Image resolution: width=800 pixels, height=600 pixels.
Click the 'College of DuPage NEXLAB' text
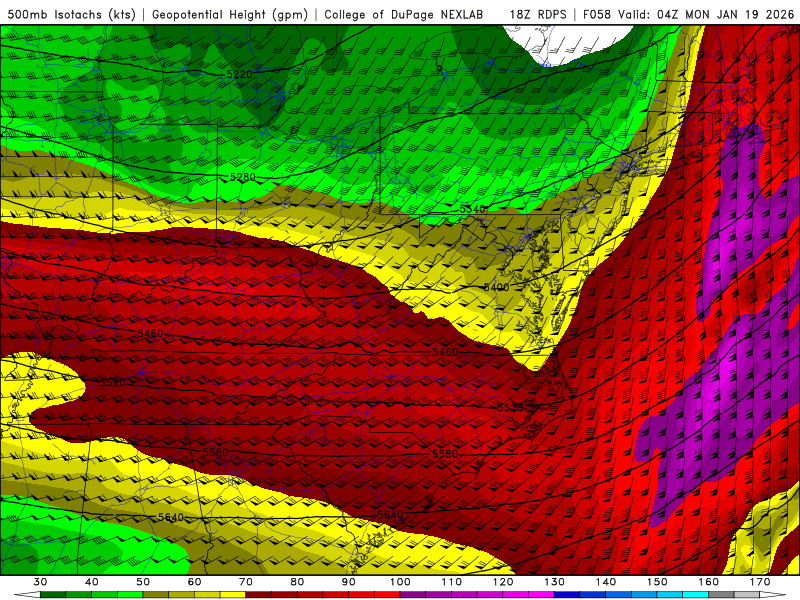point(403,14)
